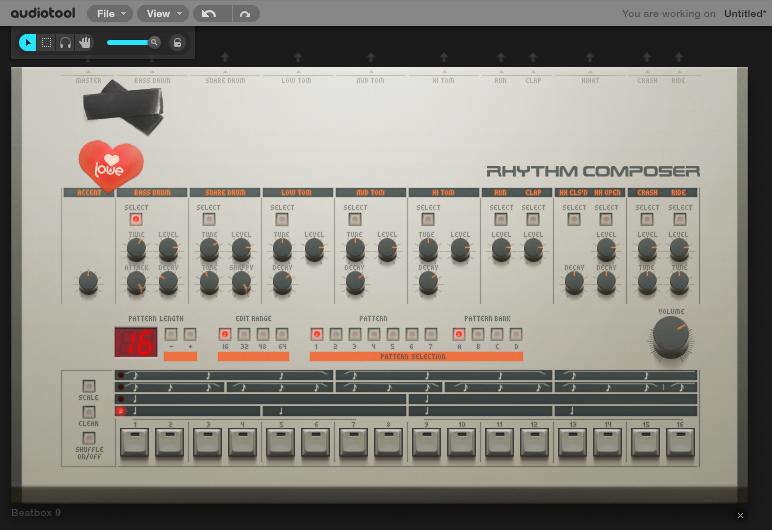
Task: Select pattern bank D
Action: (515, 334)
